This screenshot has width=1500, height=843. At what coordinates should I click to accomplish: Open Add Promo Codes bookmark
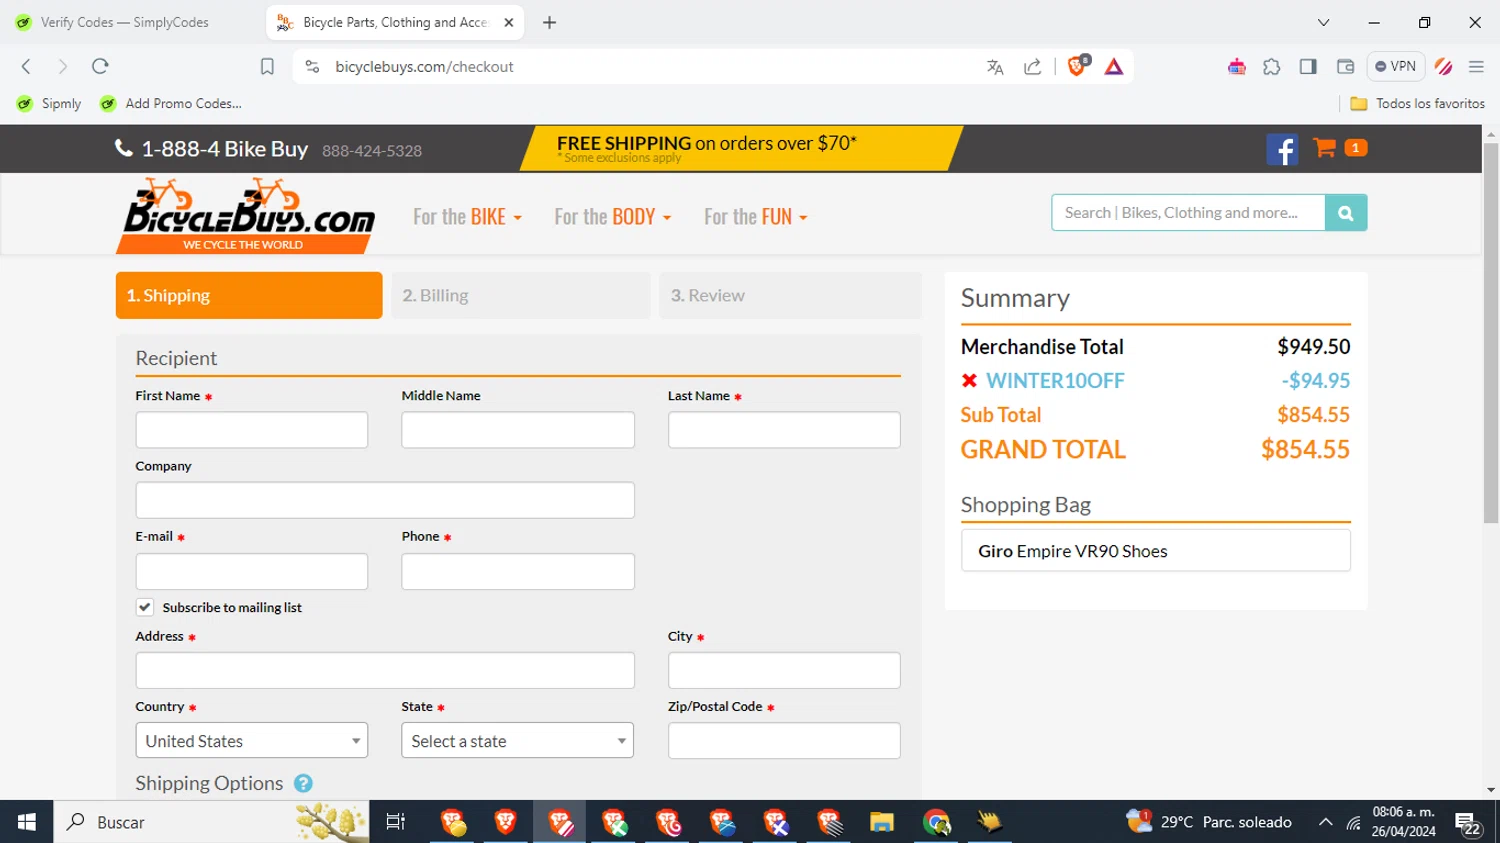coord(171,103)
